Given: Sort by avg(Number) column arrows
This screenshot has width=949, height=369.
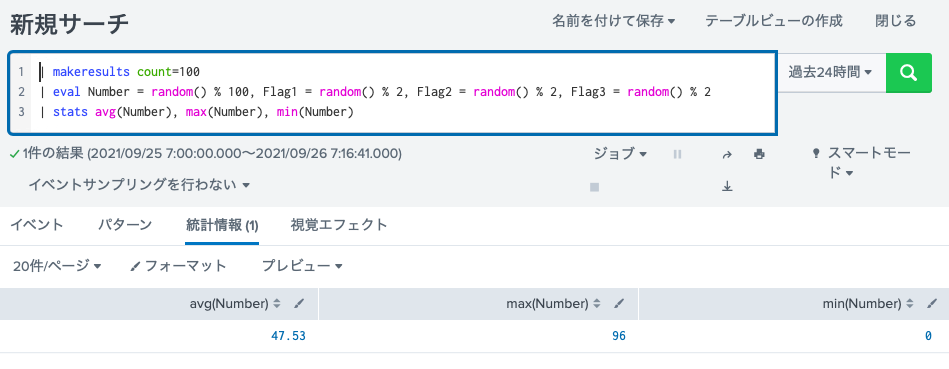Looking at the screenshot, I should tap(277, 304).
